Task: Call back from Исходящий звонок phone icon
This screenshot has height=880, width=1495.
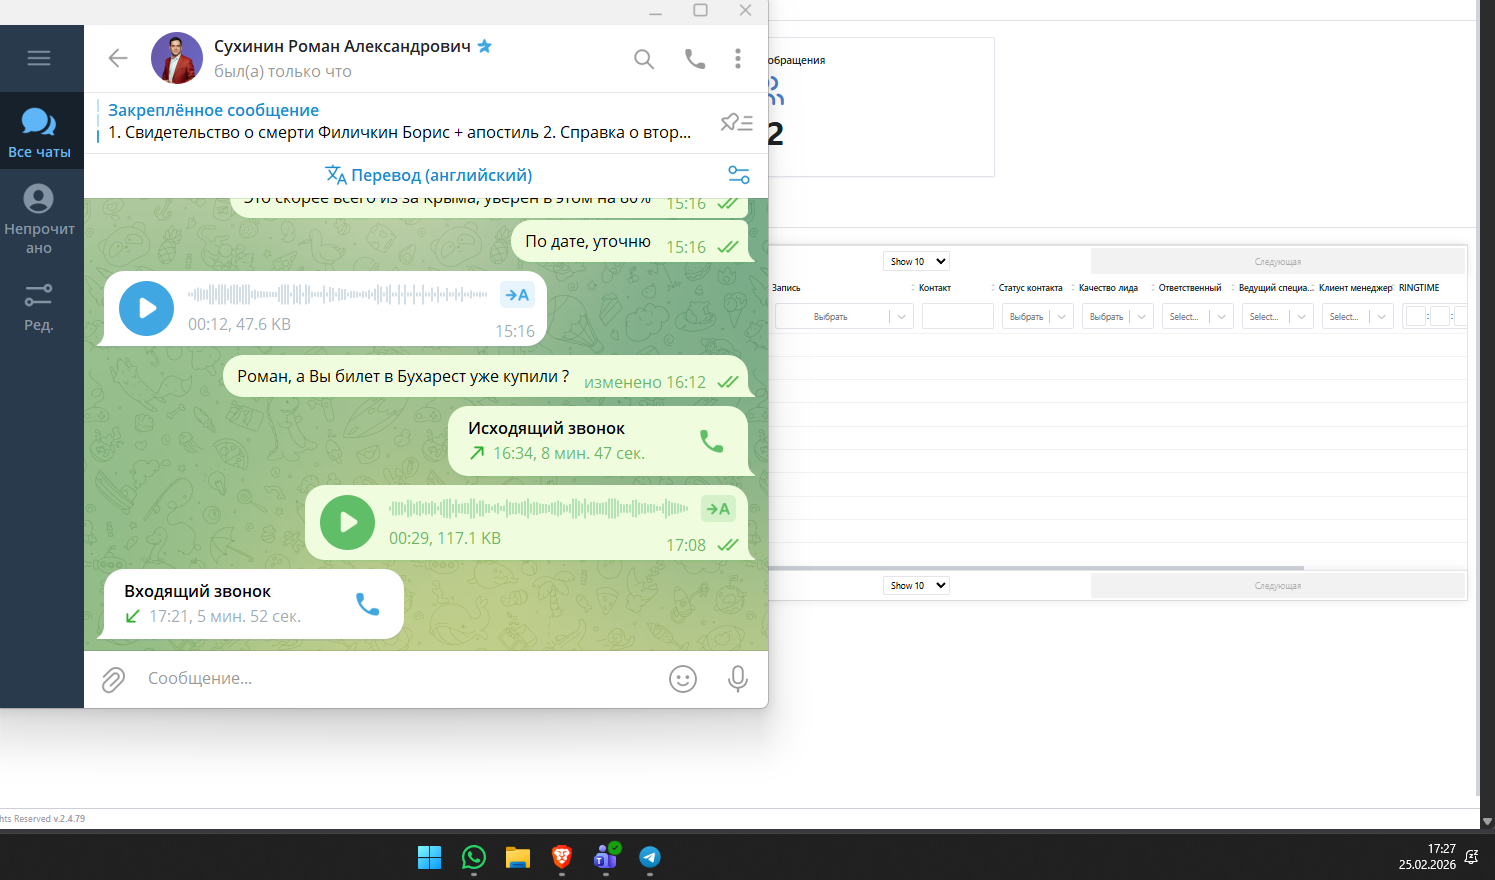Action: pyautogui.click(x=711, y=441)
